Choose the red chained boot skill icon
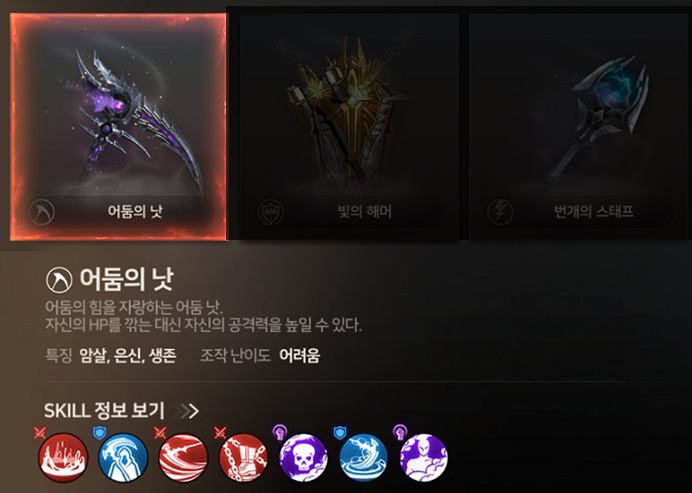 tap(243, 457)
